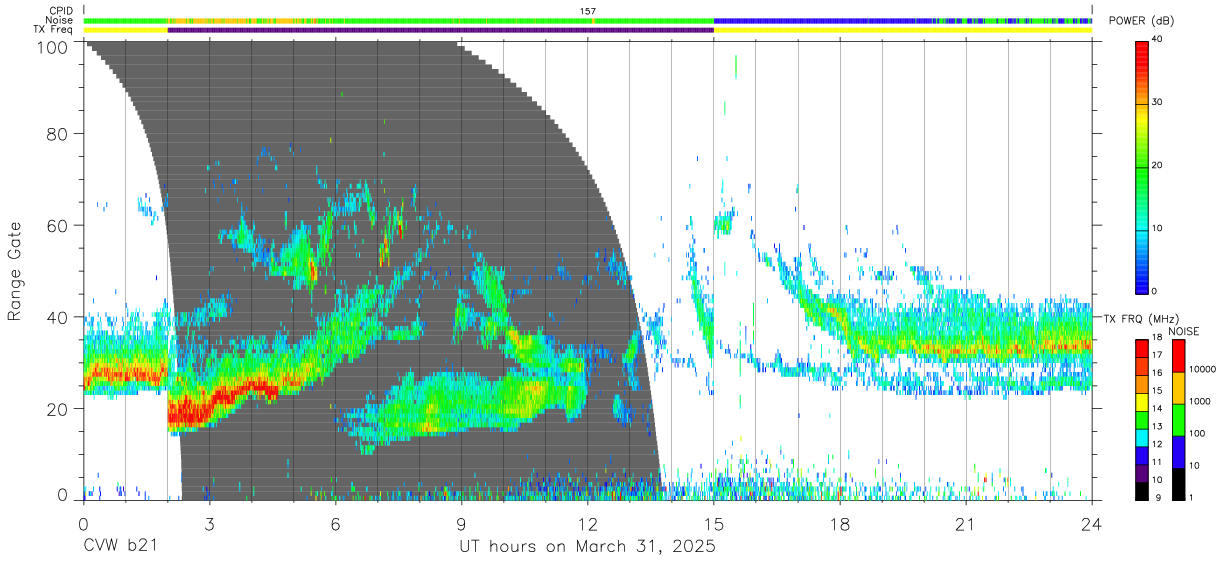This screenshot has width=1228, height=567.
Task: Click the 1000 tick on the NOISE scale
Action: 1200,401
